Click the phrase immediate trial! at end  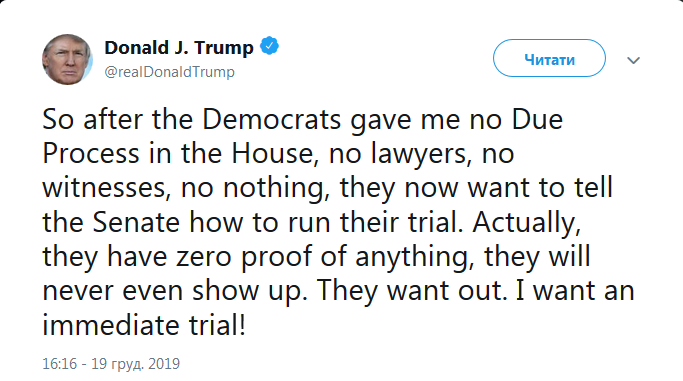tap(144, 325)
